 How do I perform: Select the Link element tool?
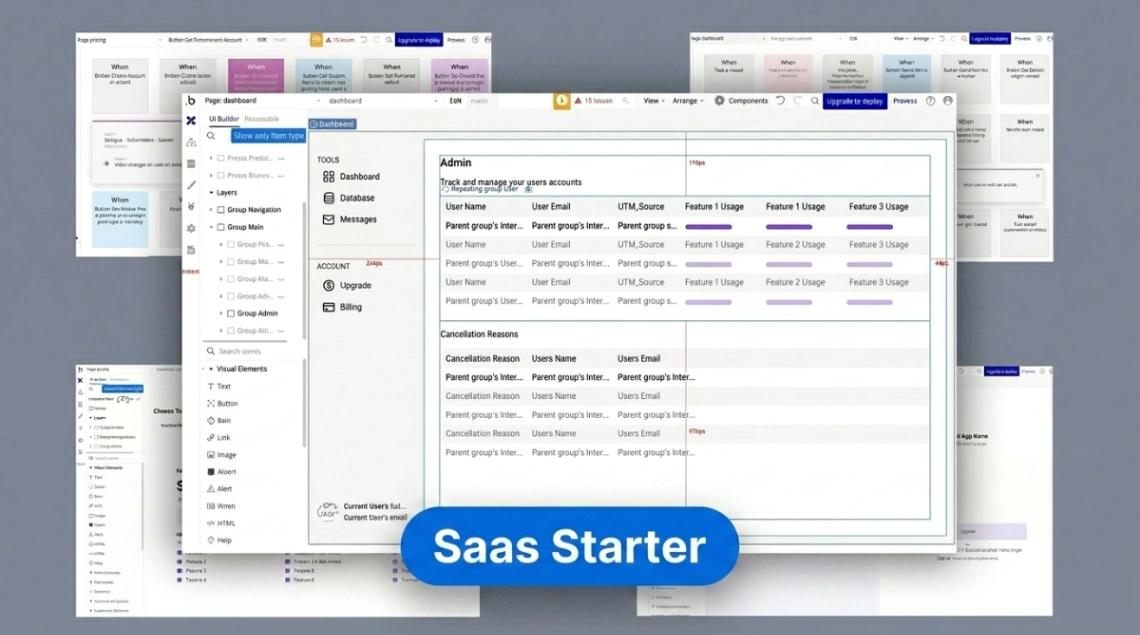click(219, 438)
